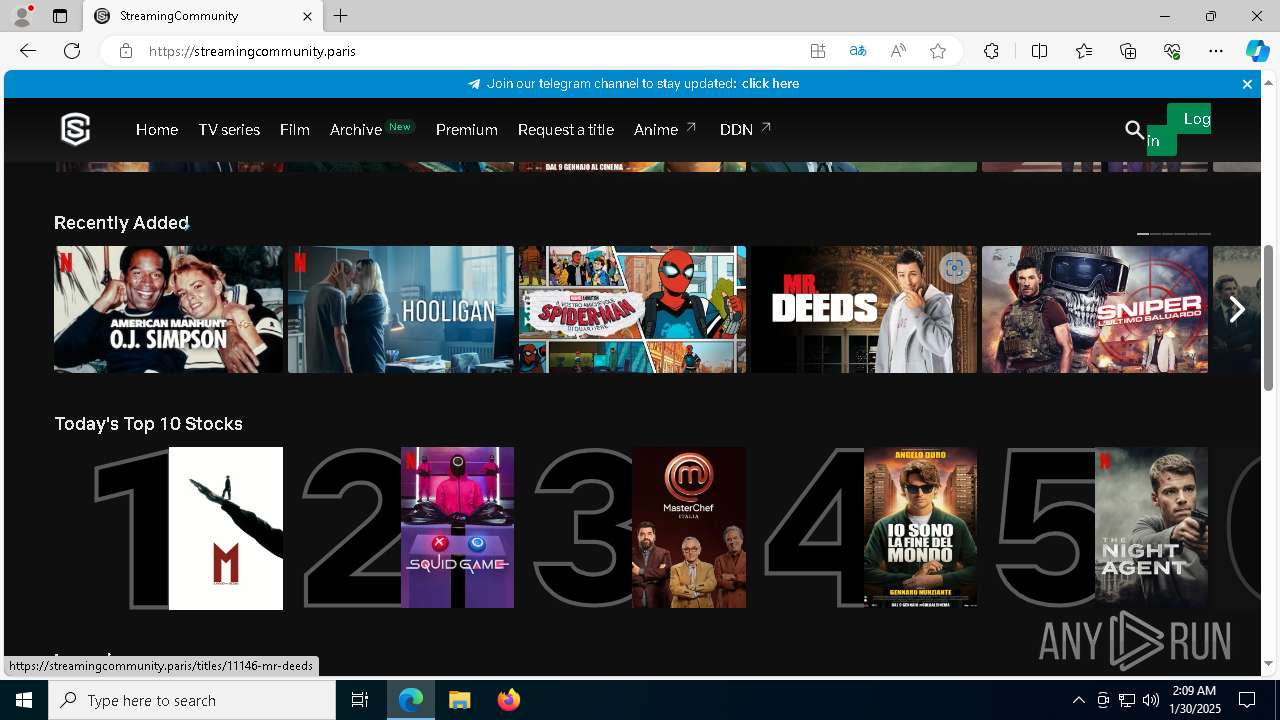Open the Favorites list icon
The width and height of the screenshot is (1280, 720).
coord(1084,51)
